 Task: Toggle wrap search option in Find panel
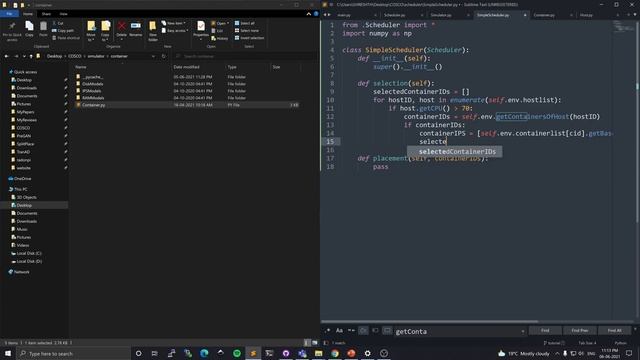pos(363,331)
